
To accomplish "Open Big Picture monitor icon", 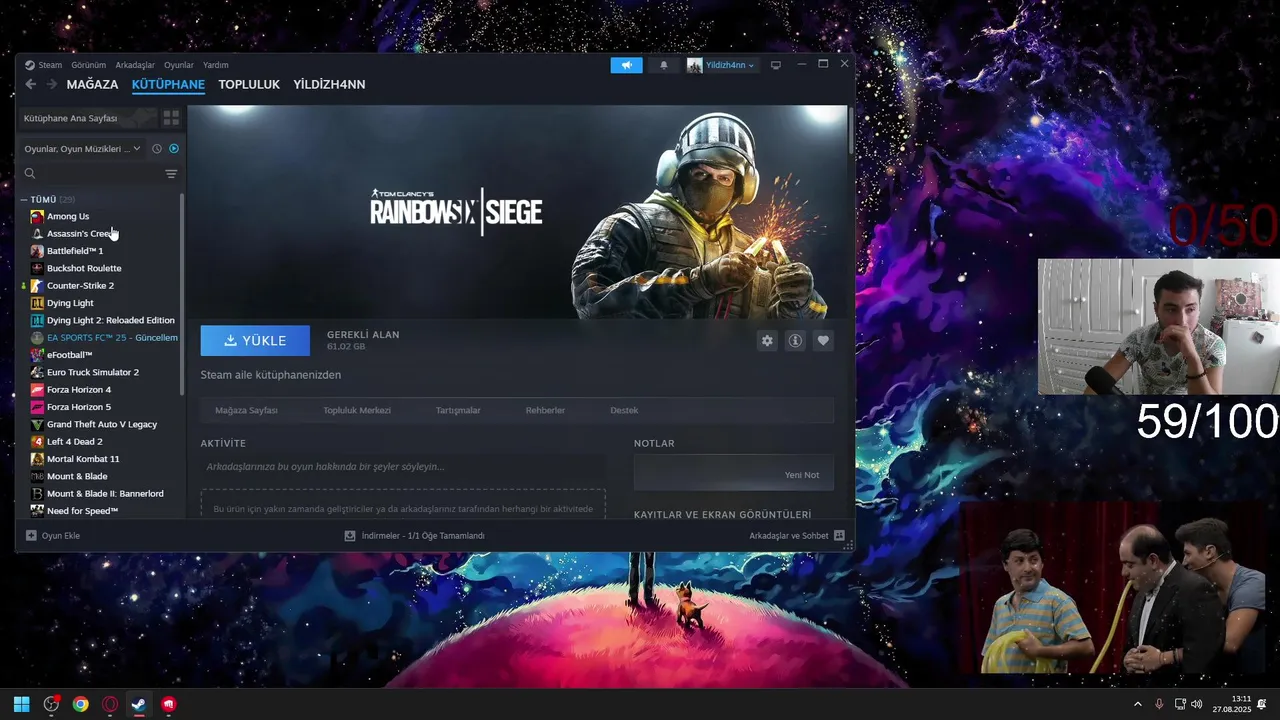I will point(775,65).
